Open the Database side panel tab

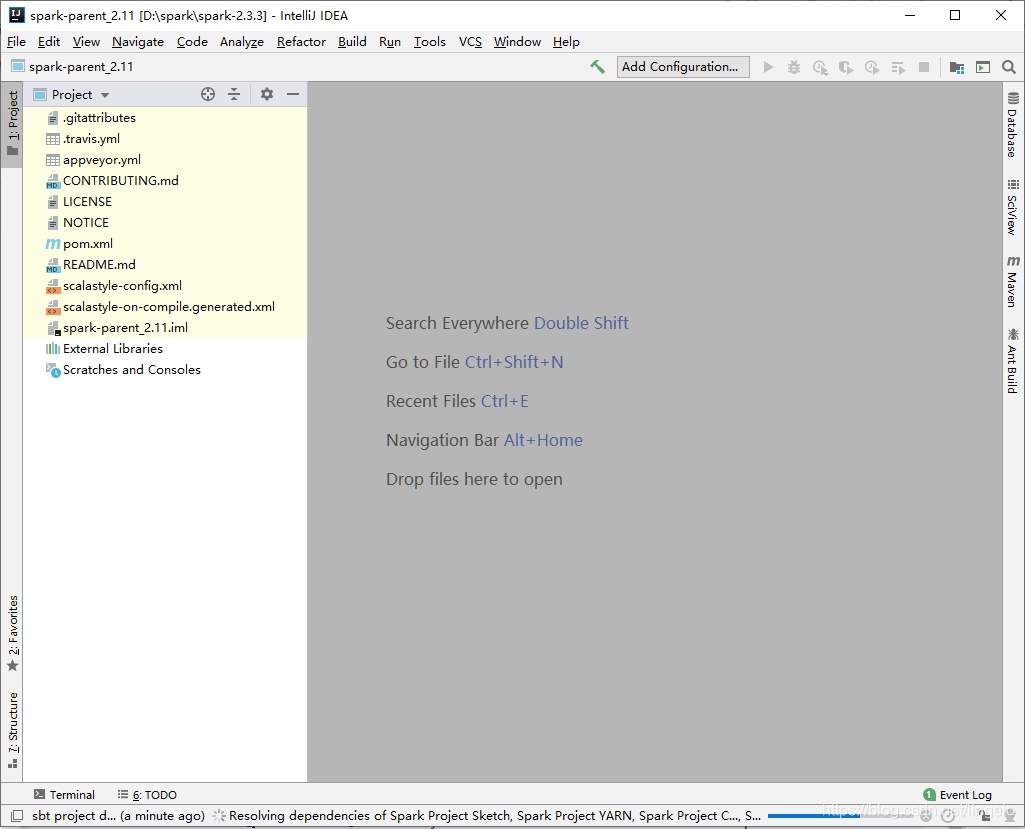1013,125
